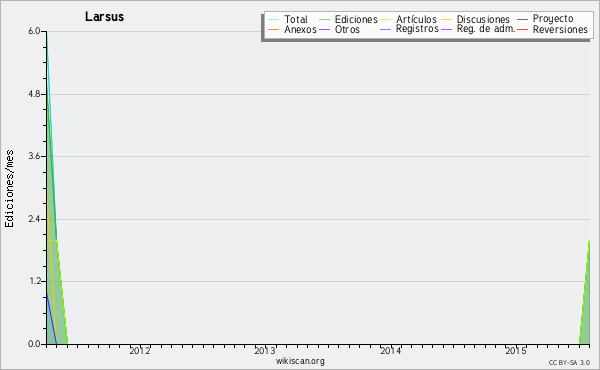Click the wikiscan.org label below the axis

pos(300,361)
